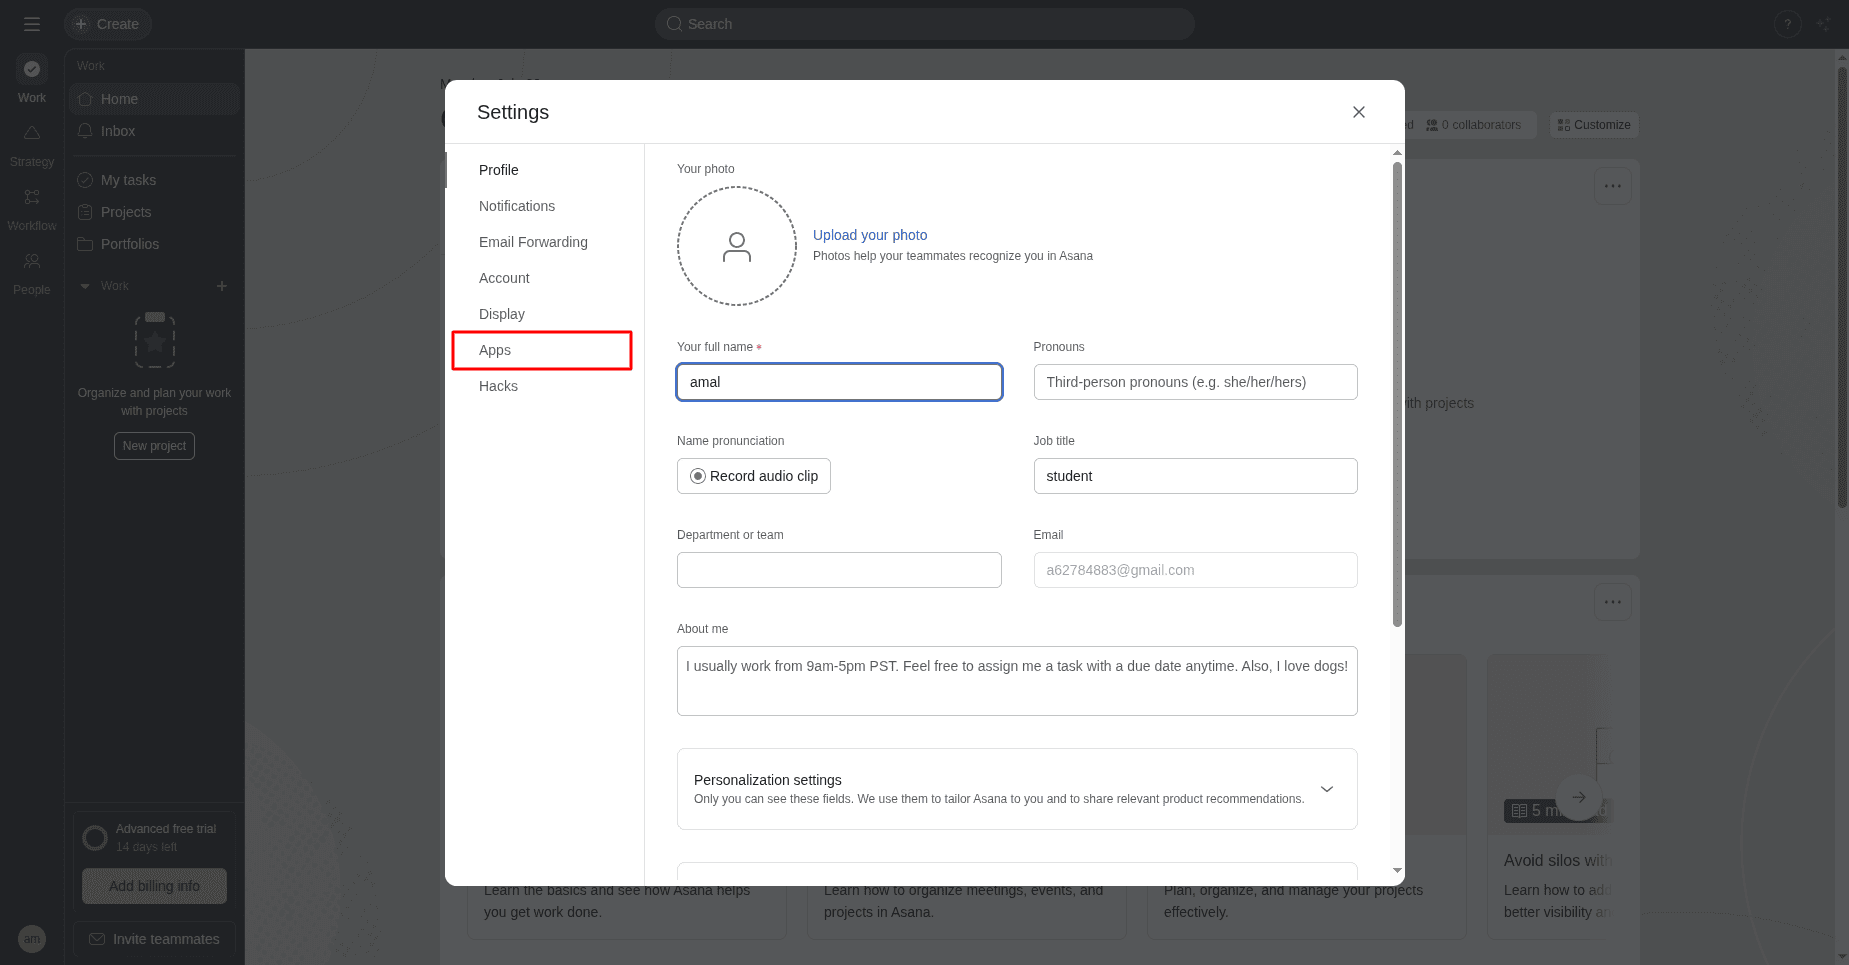Open My tasks in the sidebar

point(154,180)
